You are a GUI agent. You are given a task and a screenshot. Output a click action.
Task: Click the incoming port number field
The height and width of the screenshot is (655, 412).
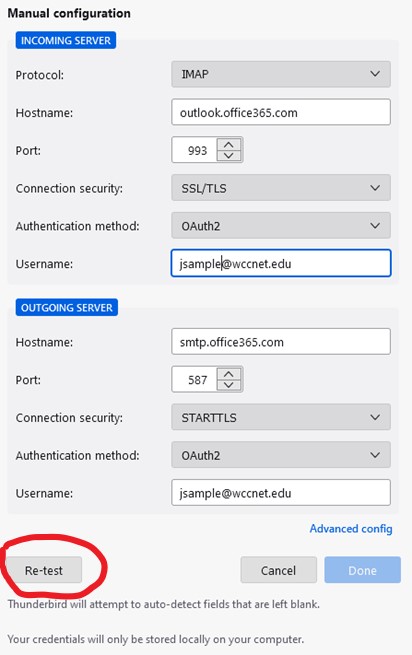click(194, 150)
